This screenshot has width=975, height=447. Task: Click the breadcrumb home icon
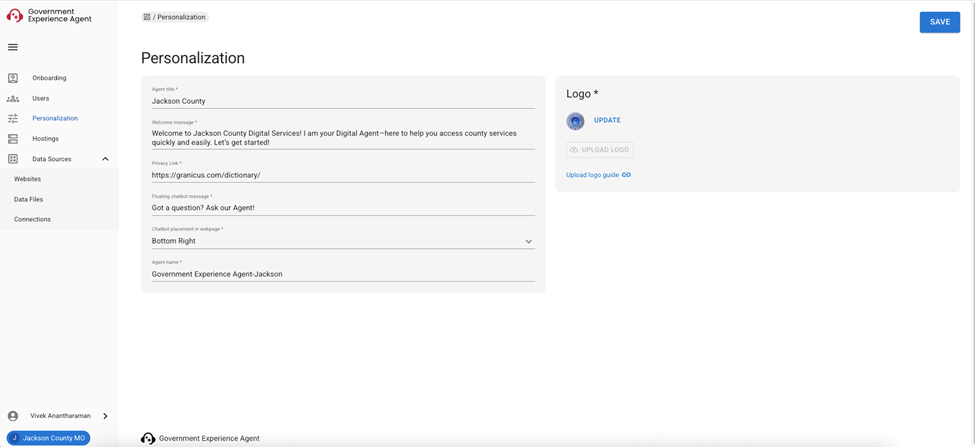click(x=147, y=17)
